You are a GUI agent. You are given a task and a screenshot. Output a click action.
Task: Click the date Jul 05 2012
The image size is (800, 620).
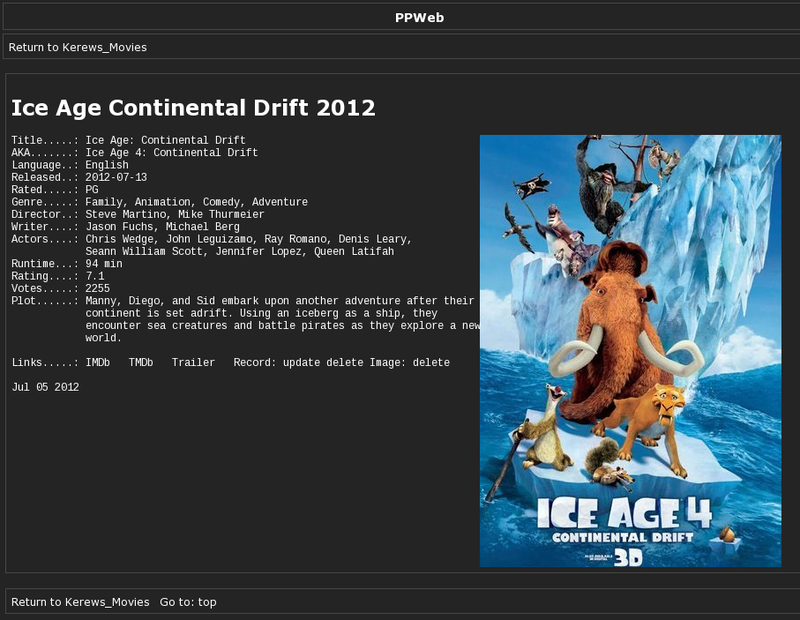pos(45,387)
